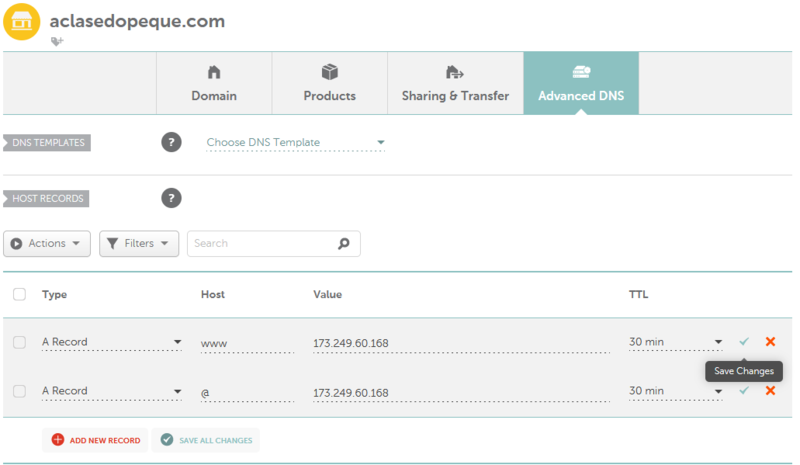Tick the select-all records checkbox in the header
Image resolution: width=800 pixels, height=465 pixels.
coord(19,295)
